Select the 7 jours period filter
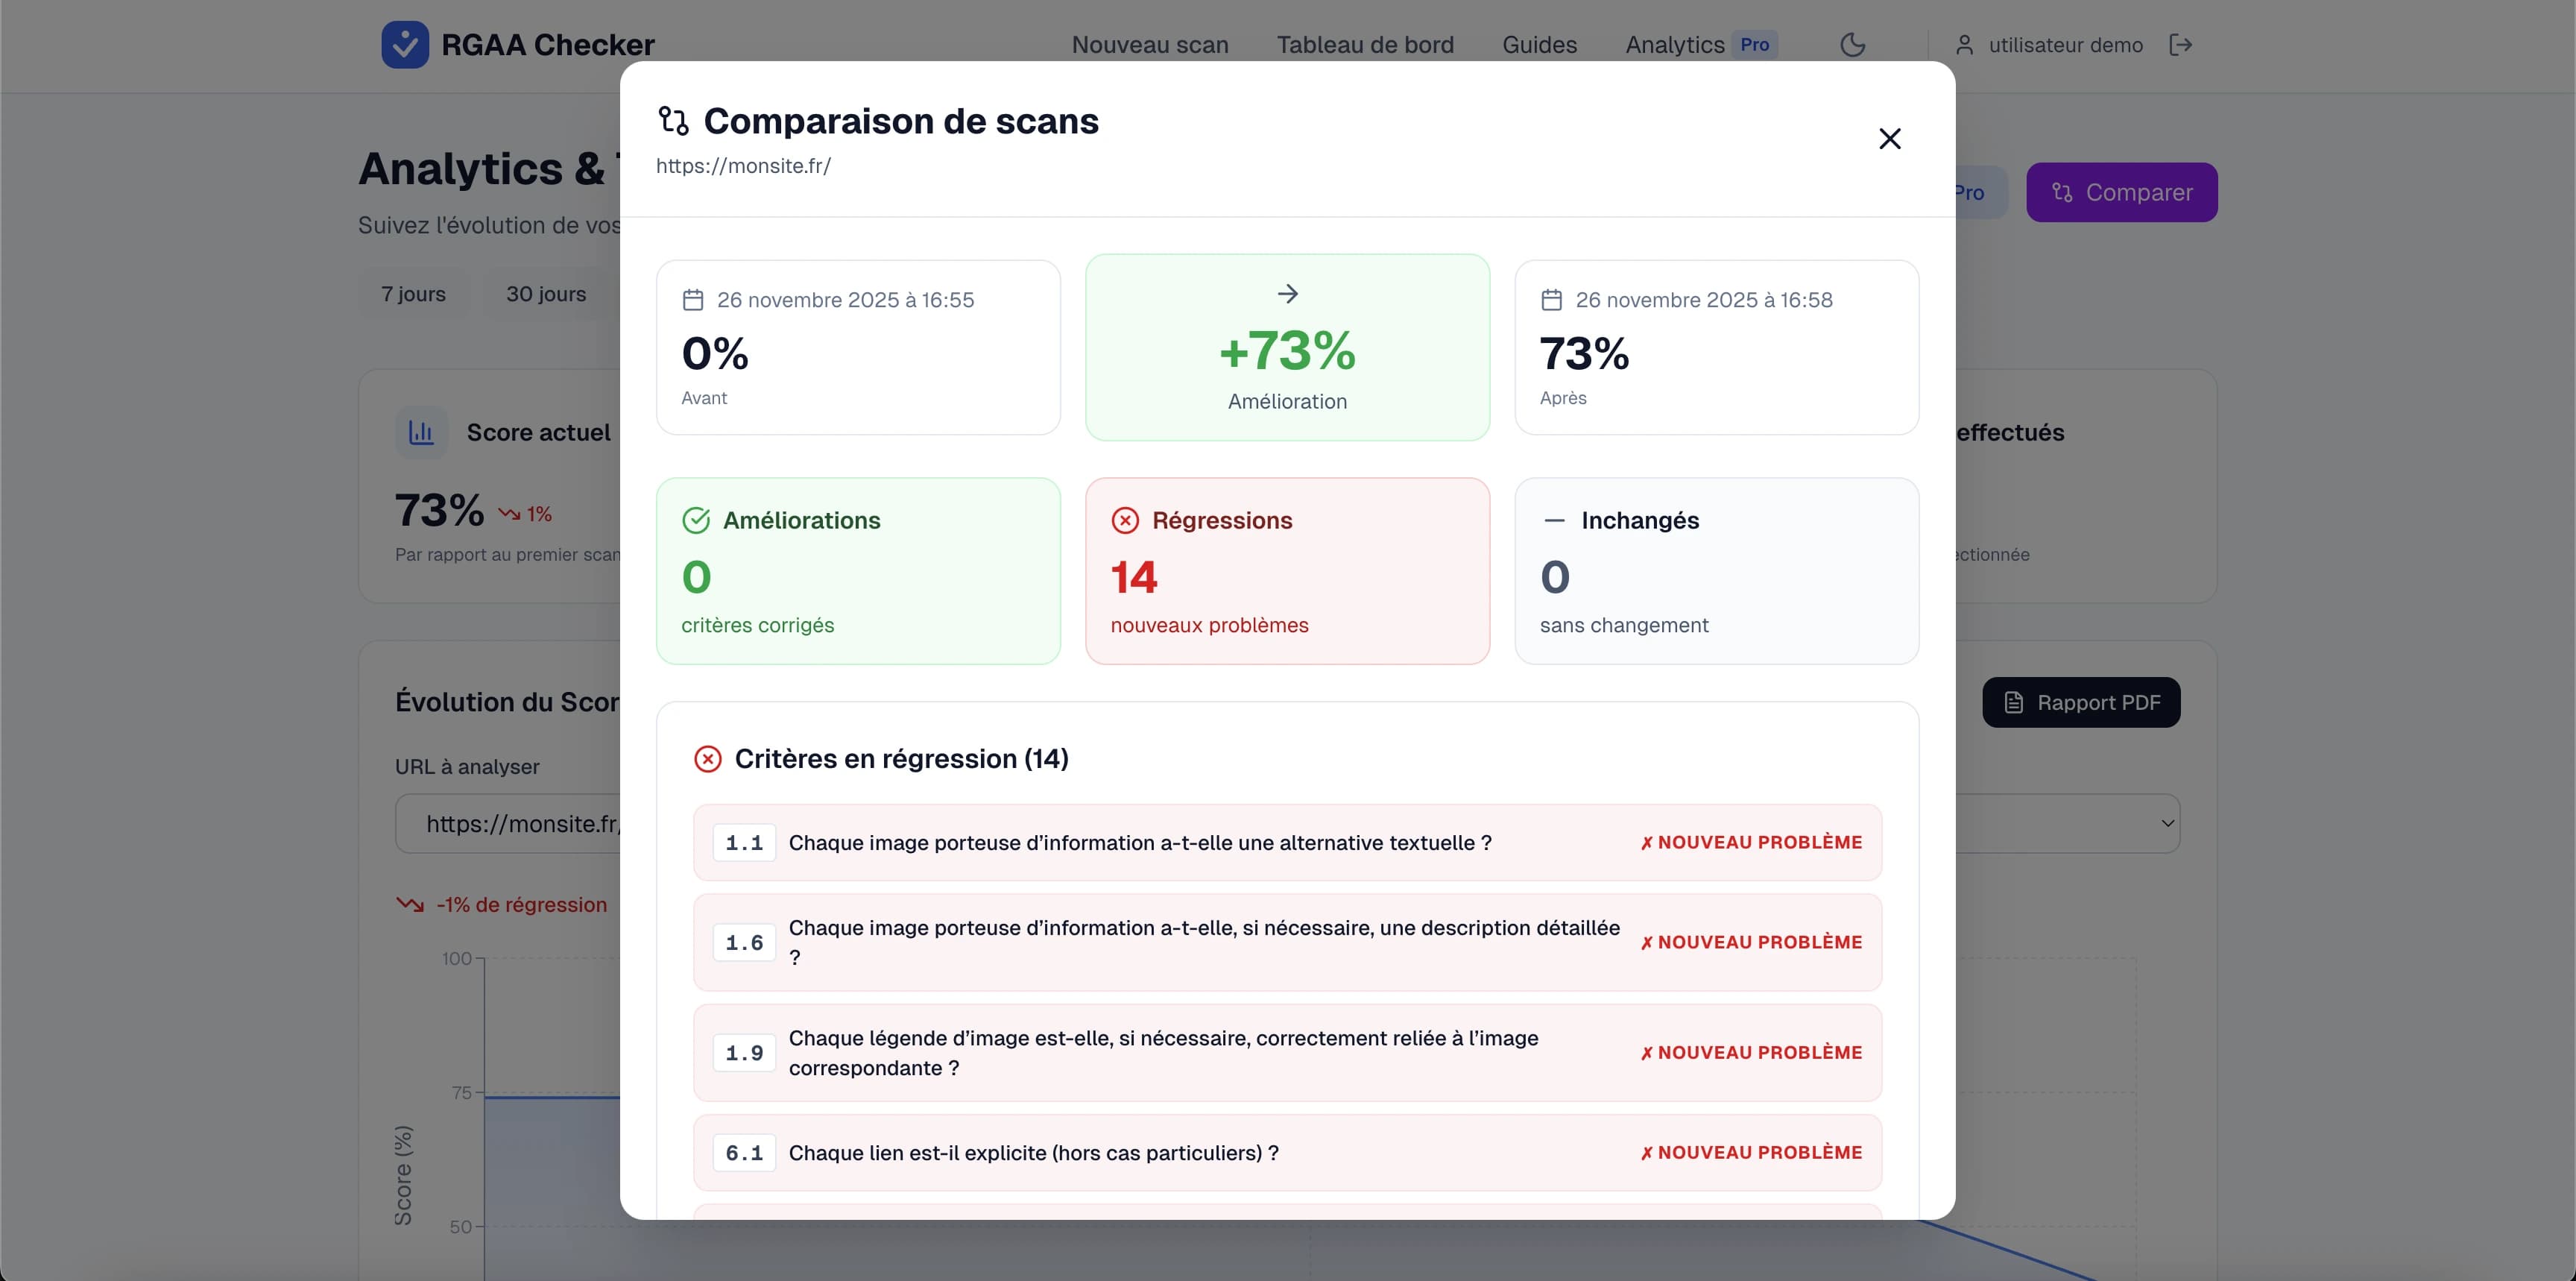2576x1281 pixels. coord(412,293)
